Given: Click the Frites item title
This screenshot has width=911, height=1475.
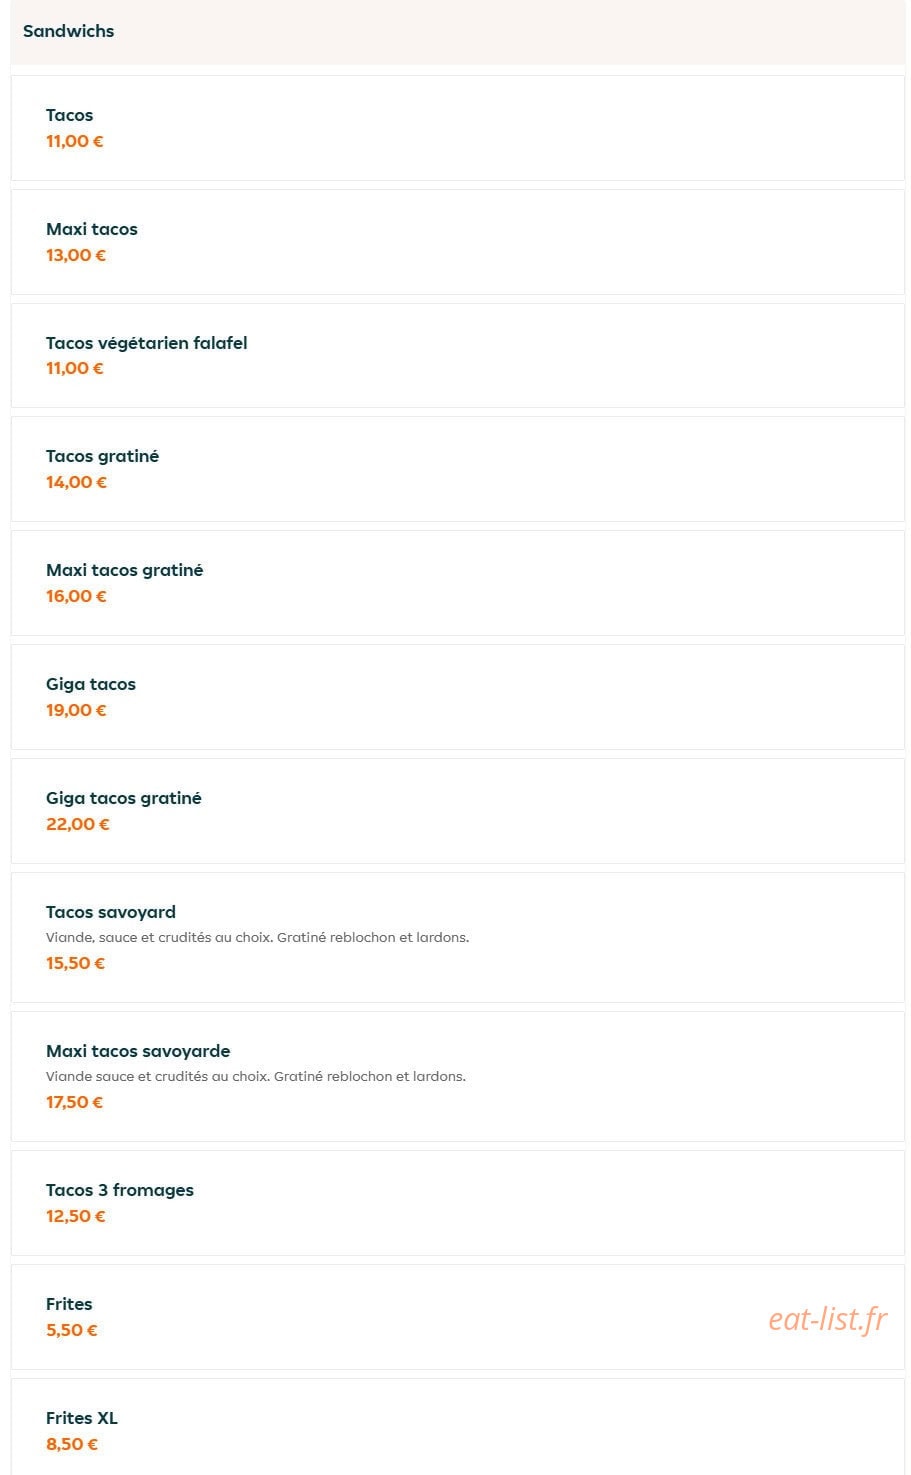Looking at the screenshot, I should pyautogui.click(x=69, y=1304).
